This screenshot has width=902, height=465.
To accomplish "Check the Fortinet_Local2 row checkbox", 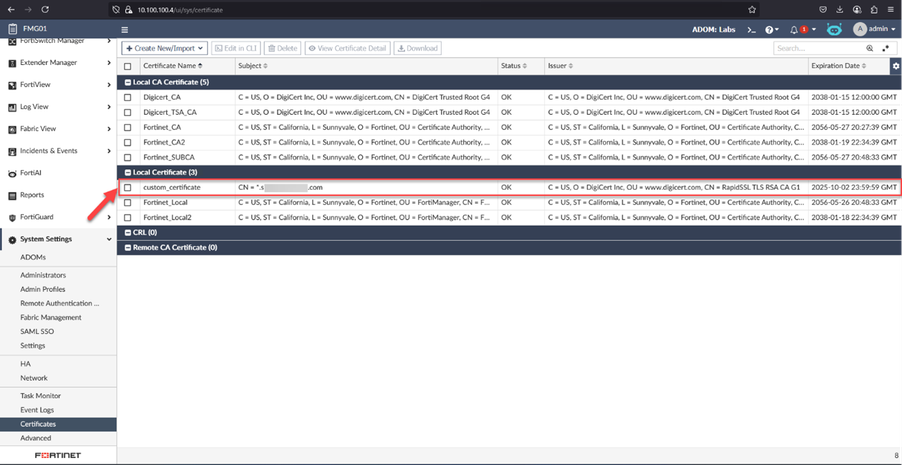I will pos(128,218).
